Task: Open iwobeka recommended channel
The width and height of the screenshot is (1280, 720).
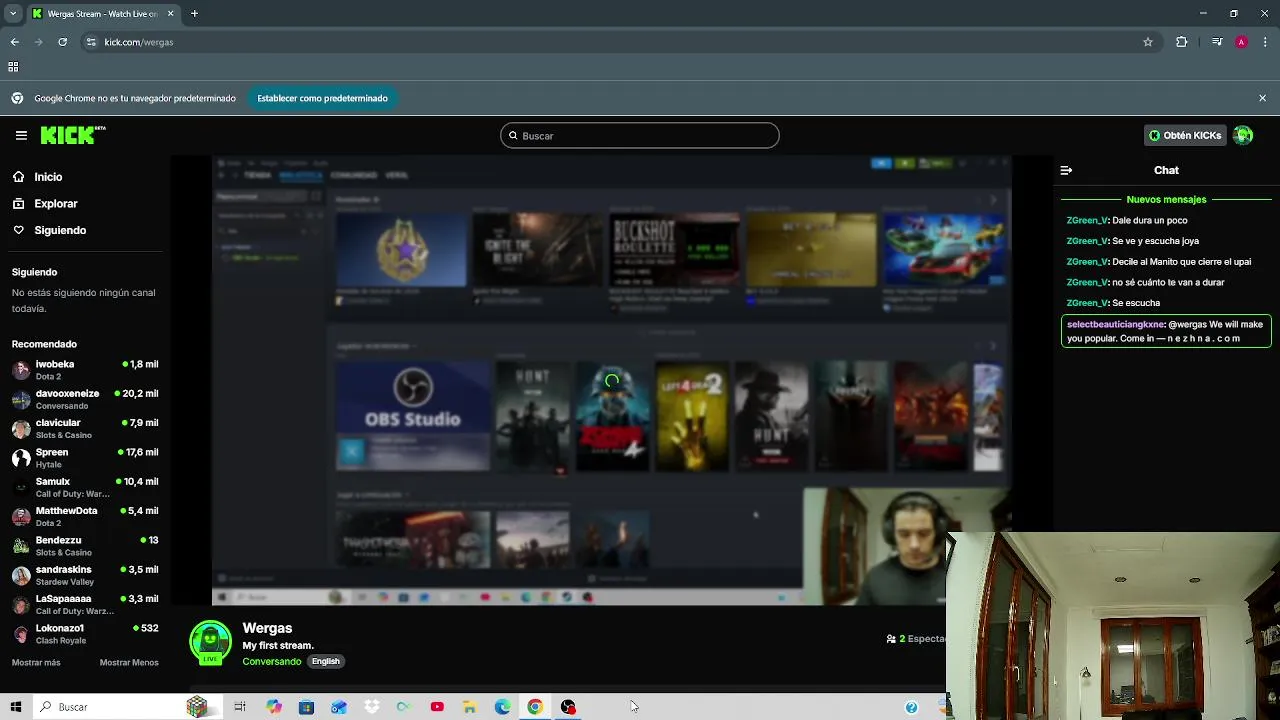Action: click(85, 370)
